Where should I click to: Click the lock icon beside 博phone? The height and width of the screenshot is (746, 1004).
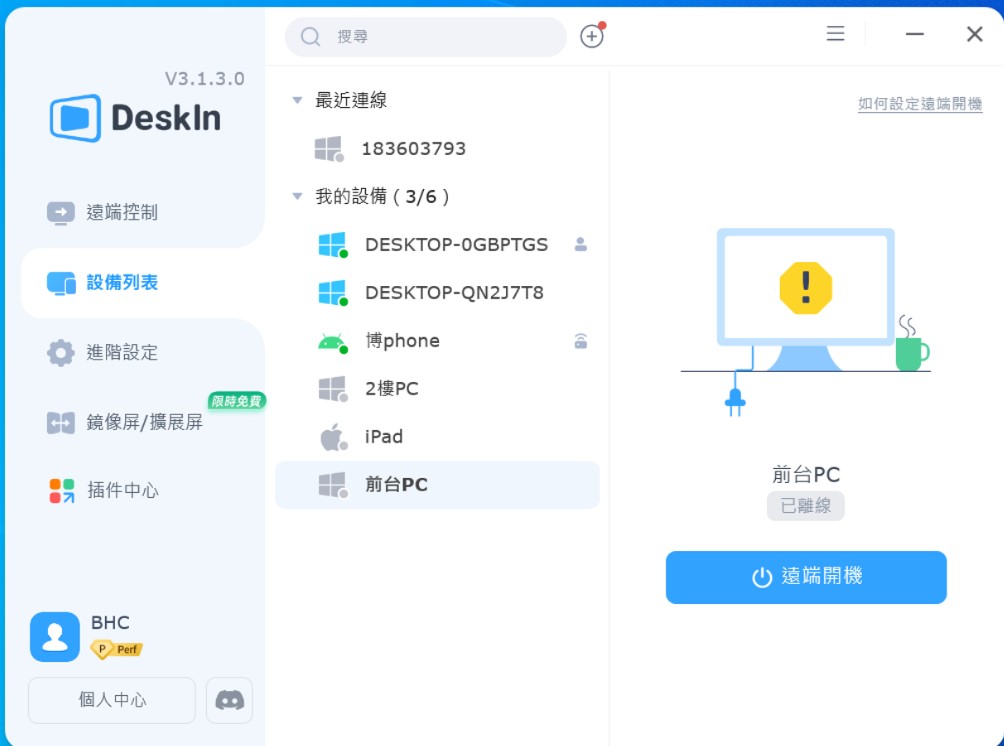point(581,341)
